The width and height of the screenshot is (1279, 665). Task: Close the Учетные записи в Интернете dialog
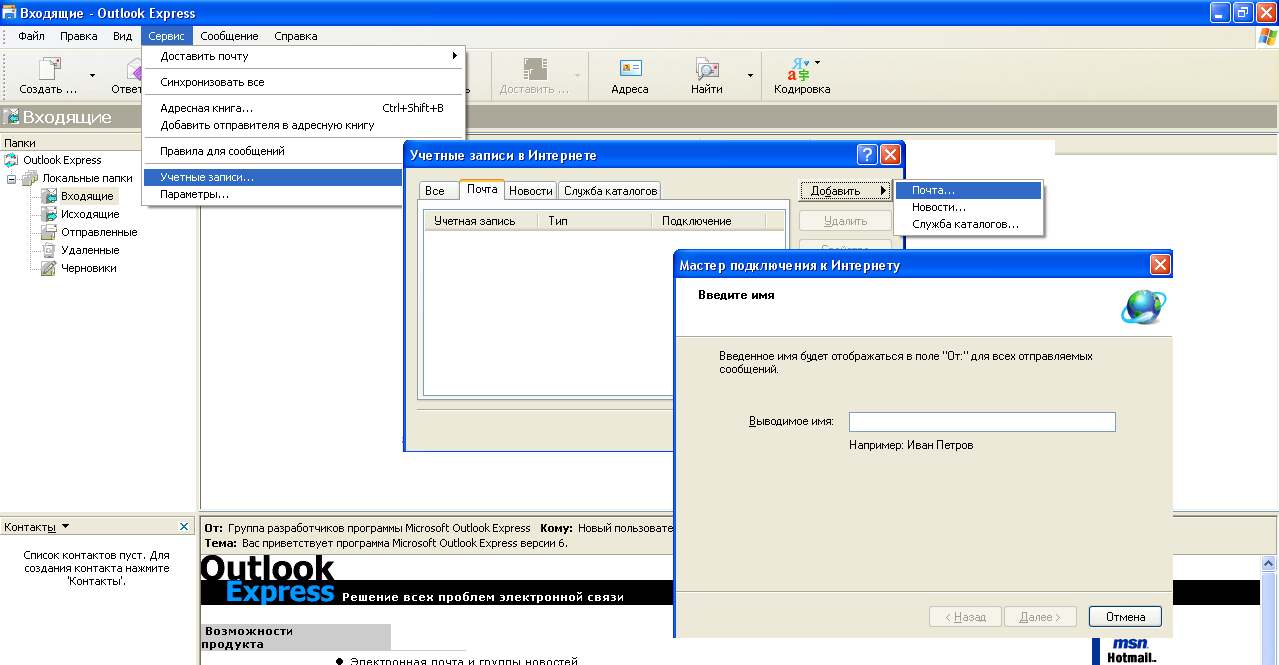tap(890, 155)
